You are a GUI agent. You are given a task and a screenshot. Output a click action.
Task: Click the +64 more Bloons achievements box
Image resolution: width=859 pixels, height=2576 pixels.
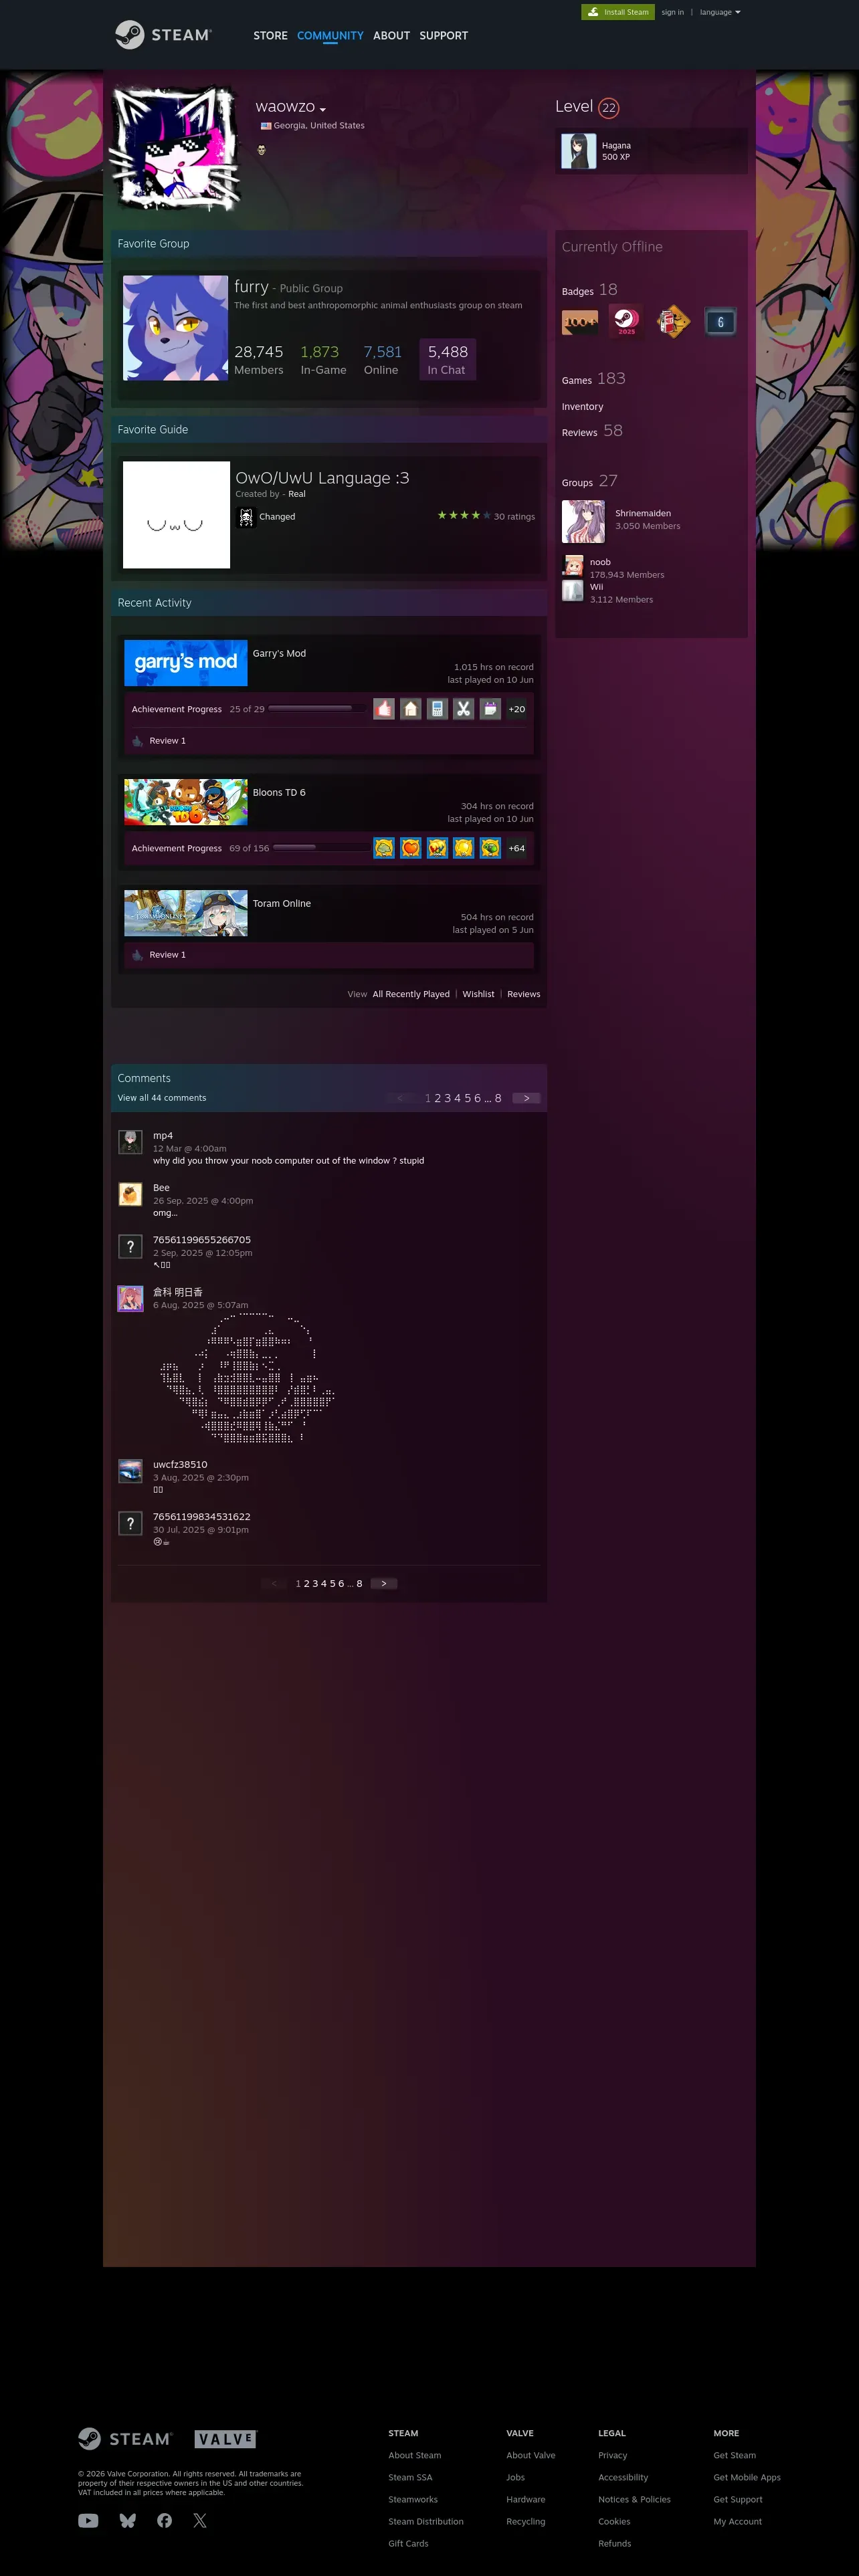516,848
